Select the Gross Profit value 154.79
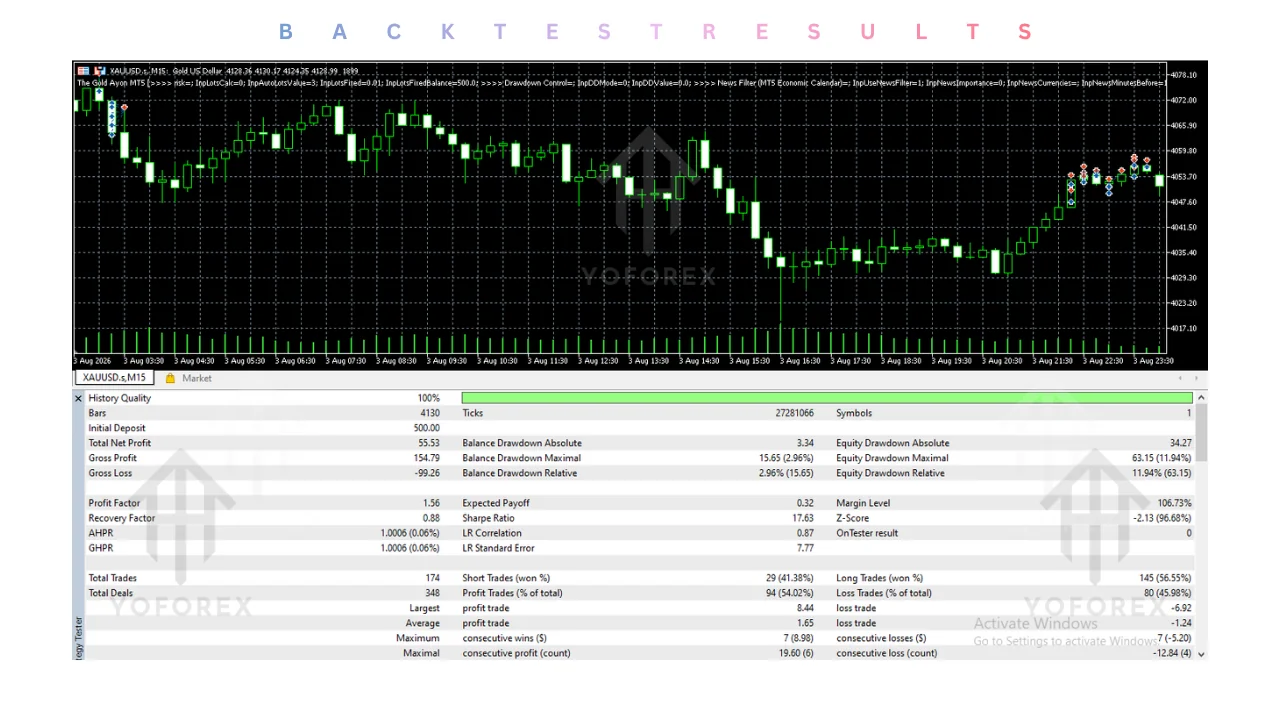1280x720 pixels. [427, 458]
